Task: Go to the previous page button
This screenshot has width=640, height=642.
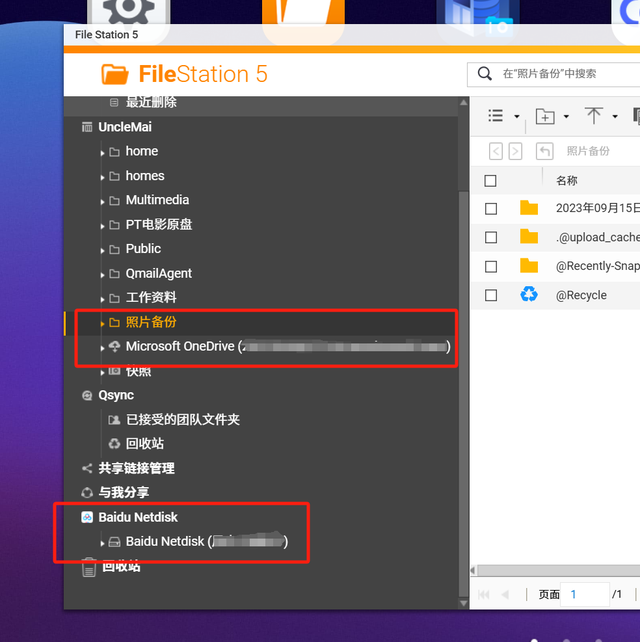Action: click(505, 595)
